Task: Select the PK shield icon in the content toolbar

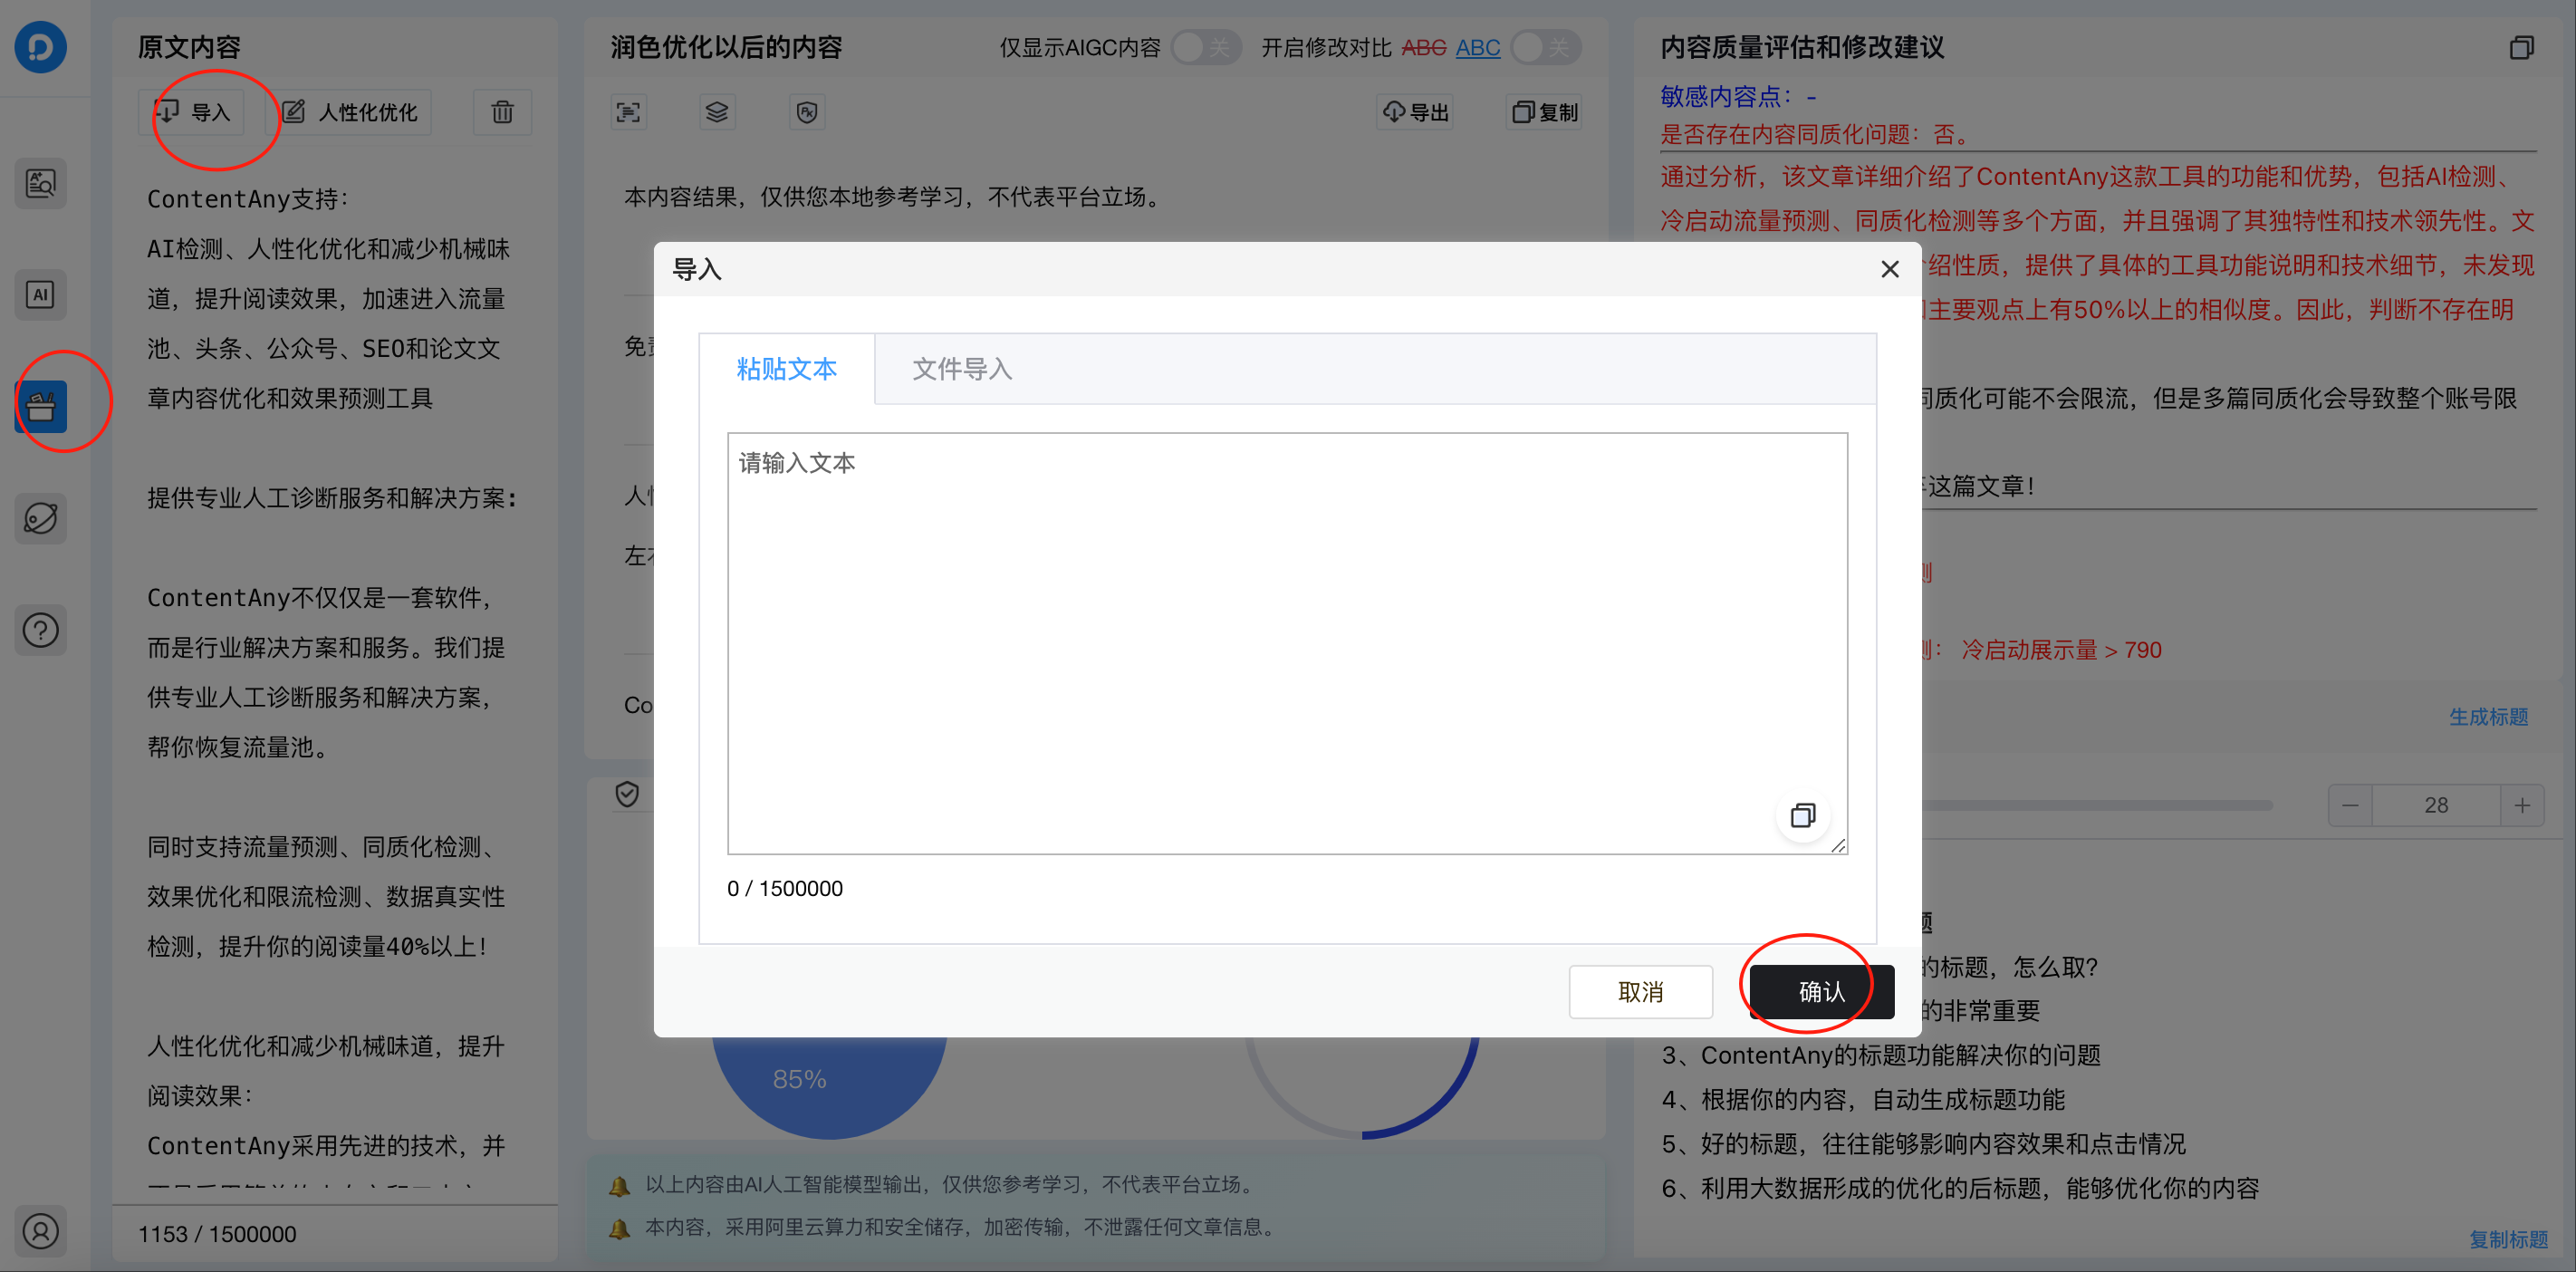Action: pos(807,112)
